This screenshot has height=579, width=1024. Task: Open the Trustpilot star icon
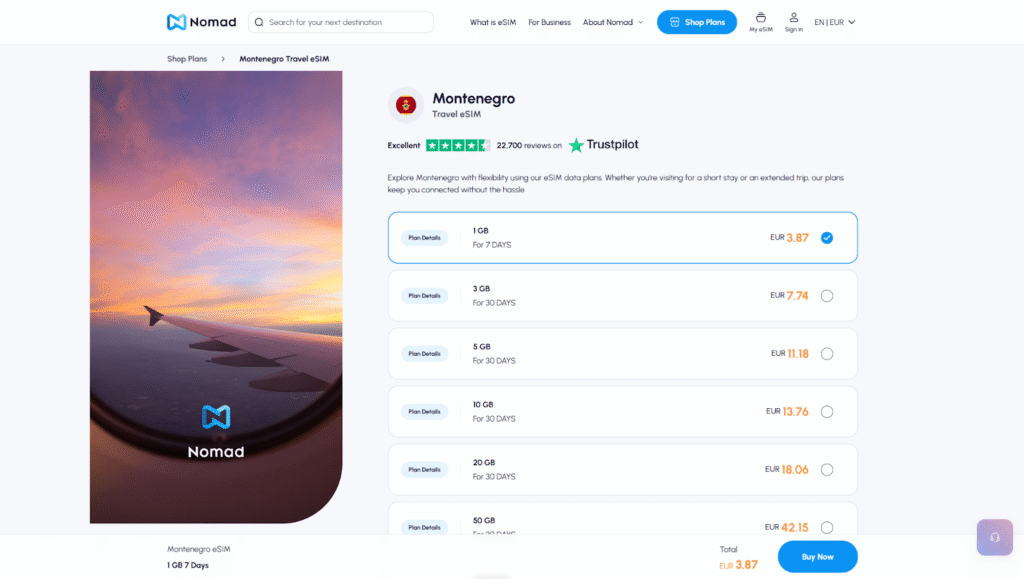(576, 145)
